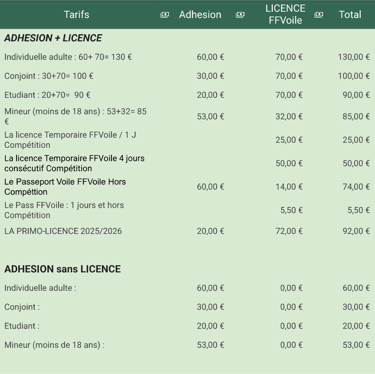Screen dimensions: 375x374
Task: Open Le Passeport Voile FFVoile Hors Compétition
Action: (x=65, y=187)
